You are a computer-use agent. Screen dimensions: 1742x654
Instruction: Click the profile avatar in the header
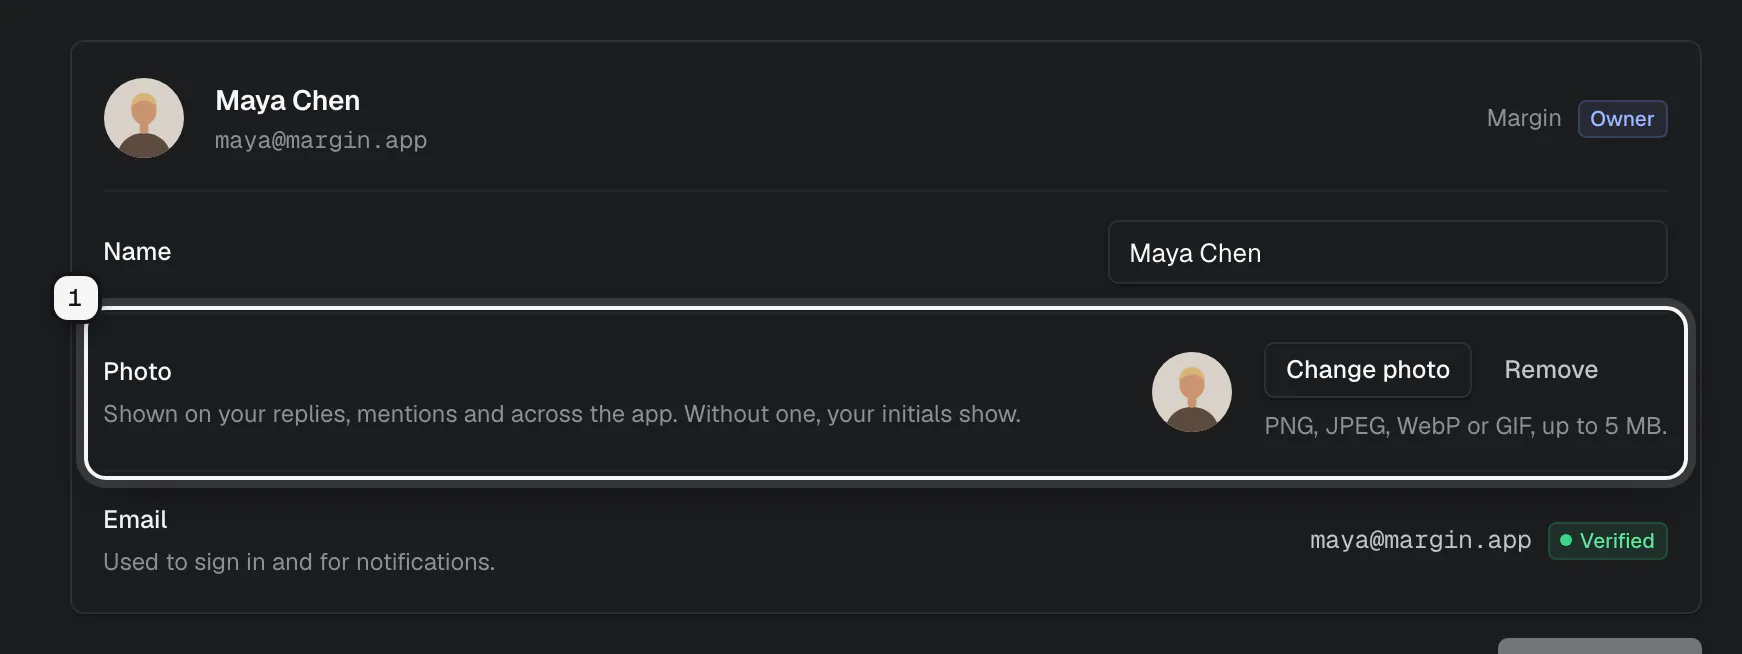144,118
